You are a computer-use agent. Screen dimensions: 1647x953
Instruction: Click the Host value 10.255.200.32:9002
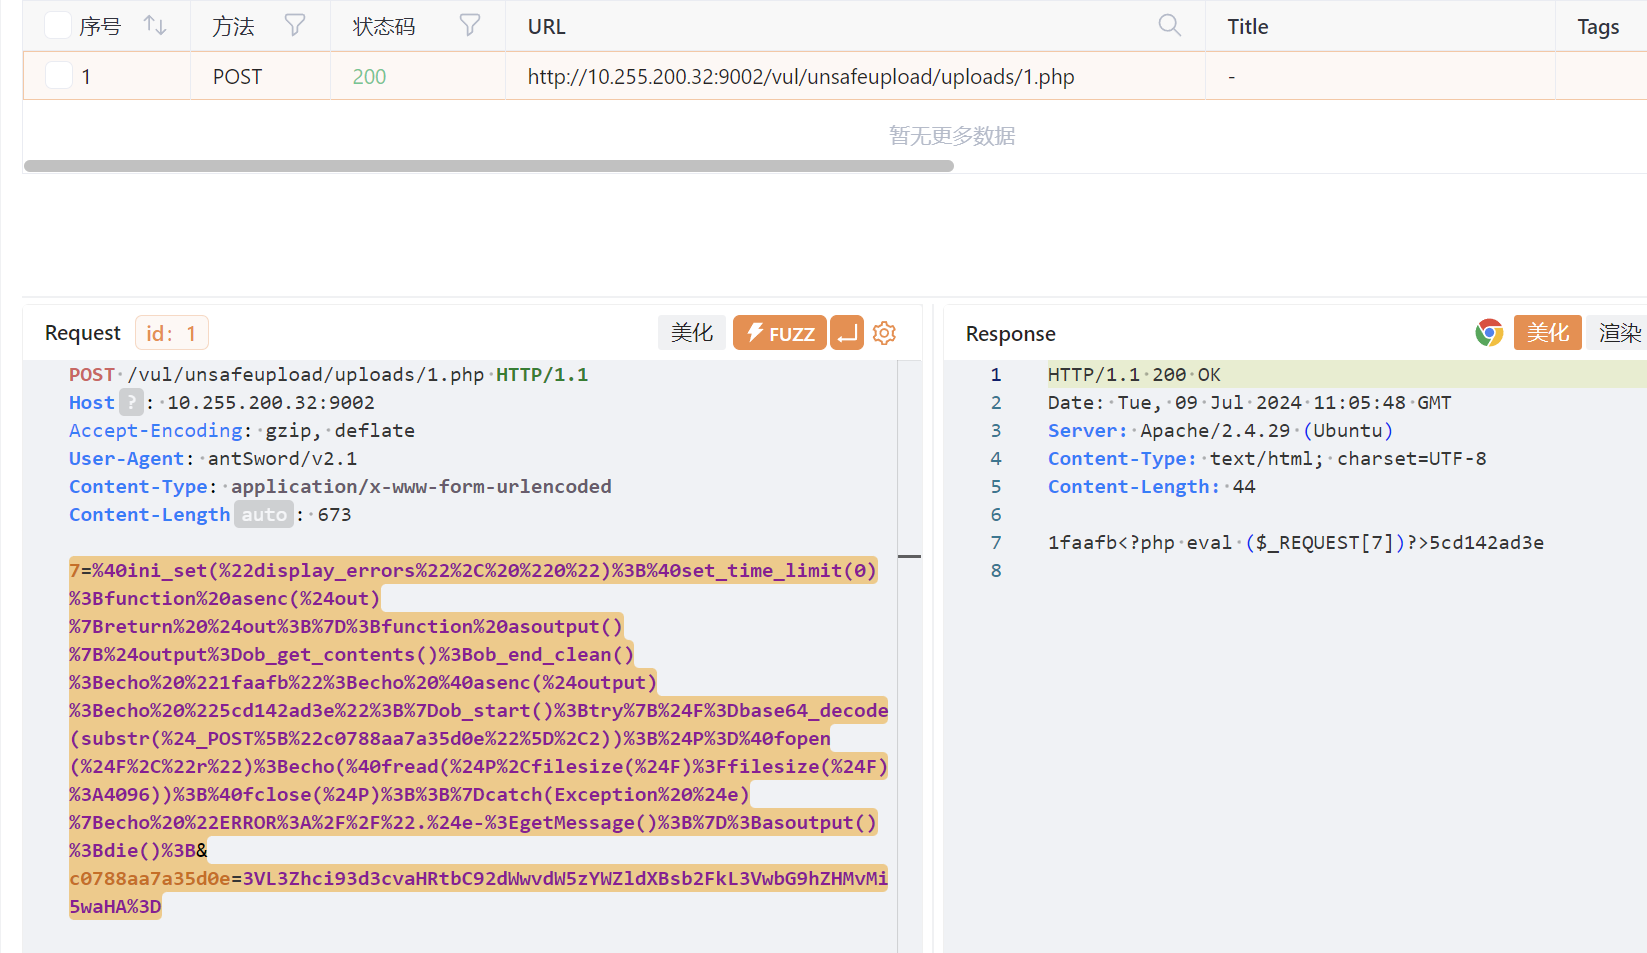pos(270,402)
